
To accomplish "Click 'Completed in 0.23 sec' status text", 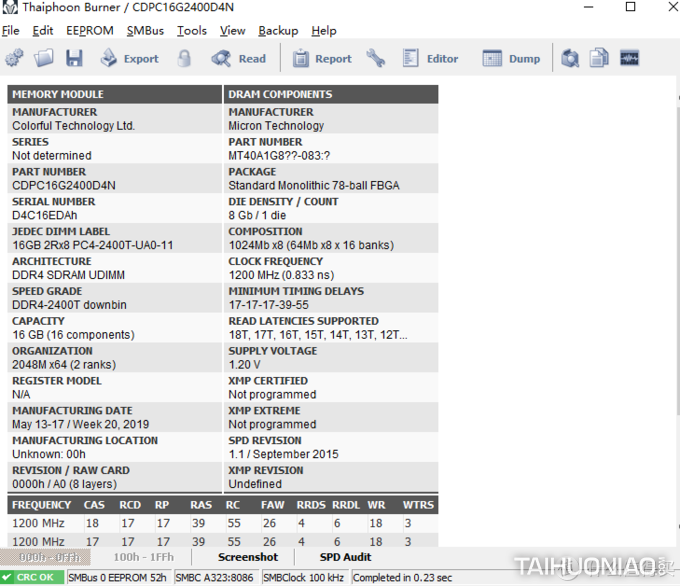I will coord(402,577).
